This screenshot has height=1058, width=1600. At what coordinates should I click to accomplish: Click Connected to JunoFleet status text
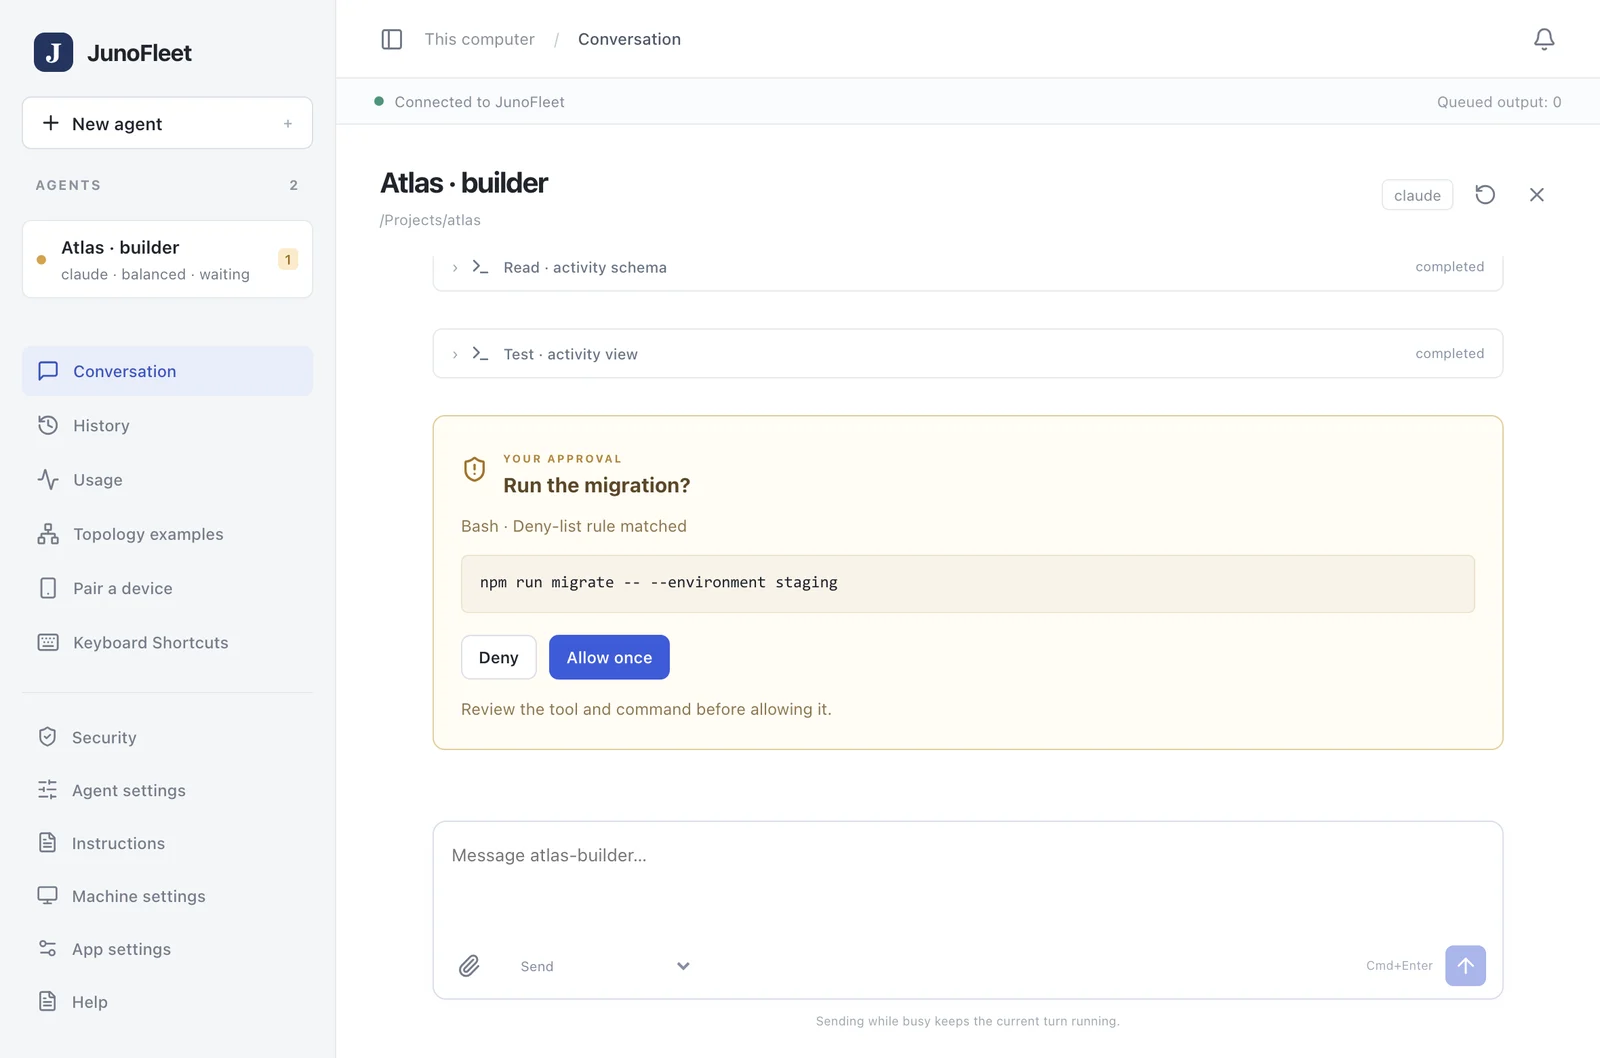(479, 102)
